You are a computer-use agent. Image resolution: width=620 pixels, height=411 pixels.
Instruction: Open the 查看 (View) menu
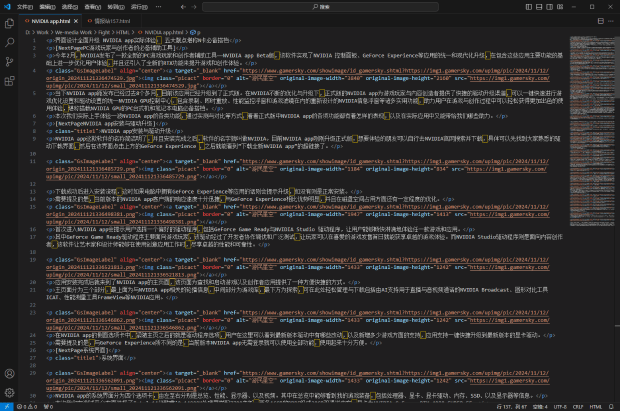click(x=93, y=7)
